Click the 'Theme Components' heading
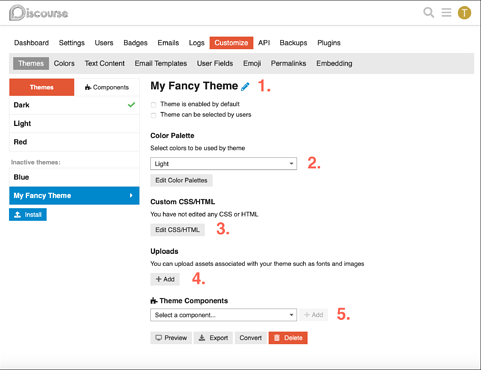This screenshot has width=481, height=370. [189, 301]
